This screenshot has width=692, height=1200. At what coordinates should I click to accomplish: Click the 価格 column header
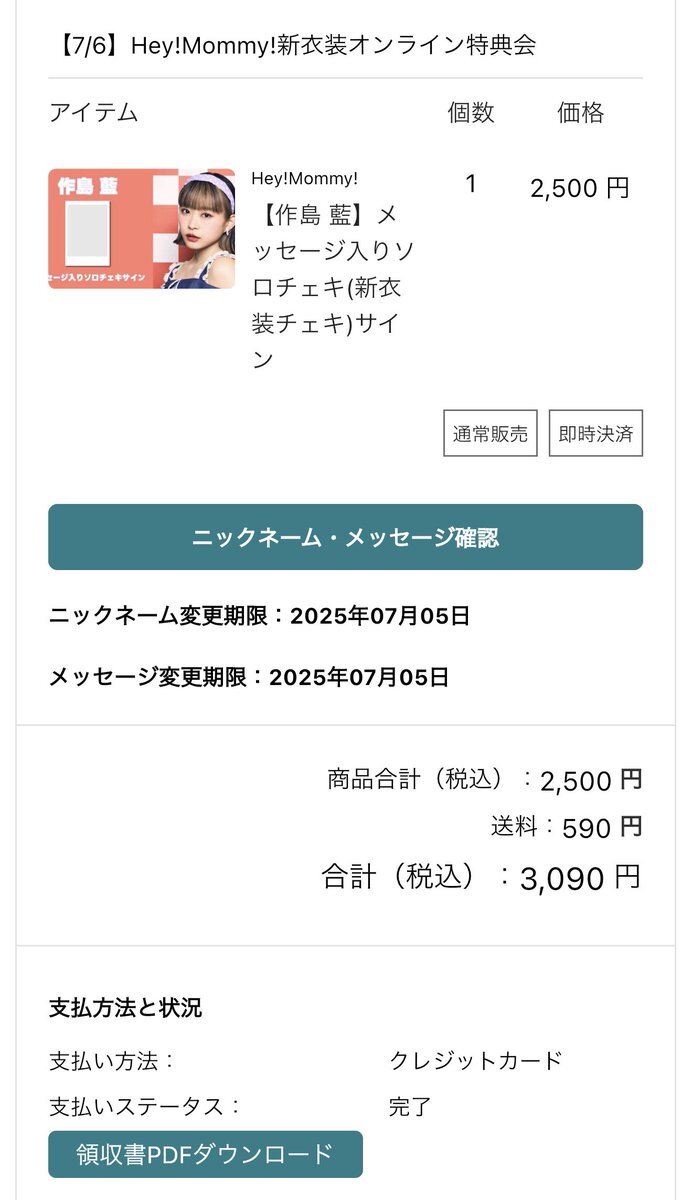point(580,112)
